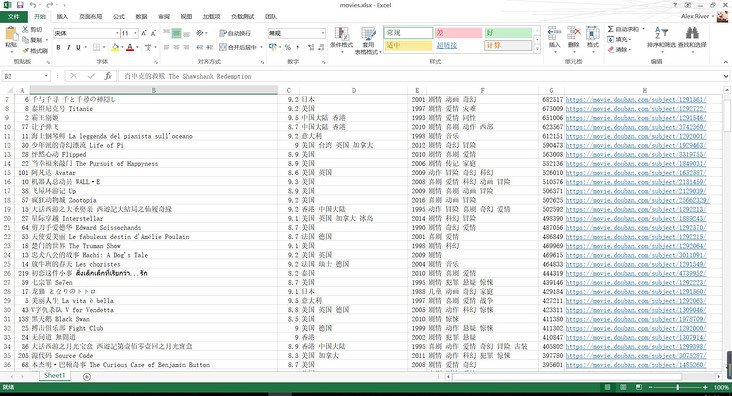Click the Sort and Filter icon

pyautogui.click(x=661, y=33)
